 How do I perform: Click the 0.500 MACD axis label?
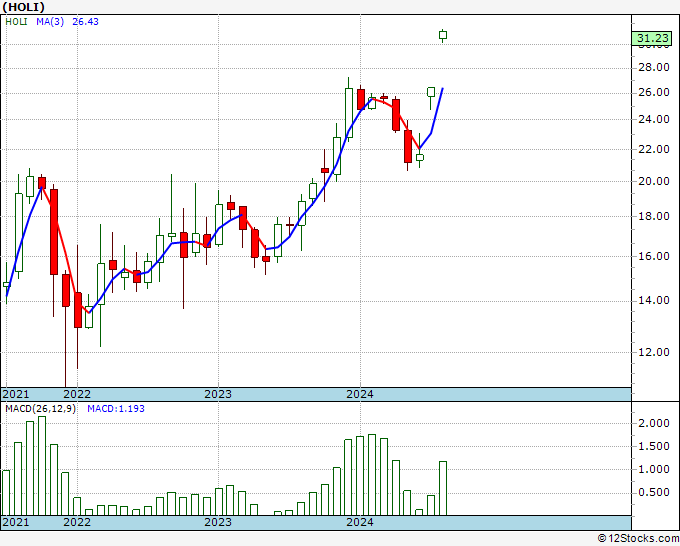click(654, 492)
